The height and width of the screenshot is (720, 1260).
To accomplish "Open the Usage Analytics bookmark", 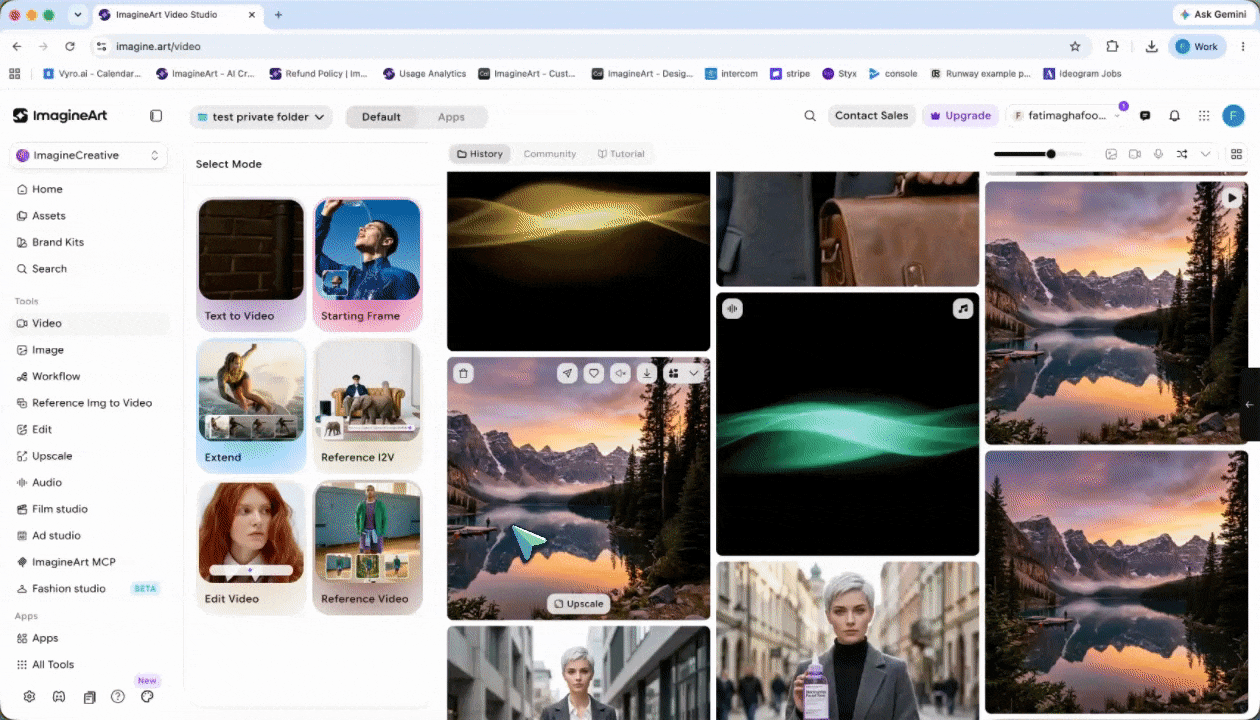I will click(424, 73).
